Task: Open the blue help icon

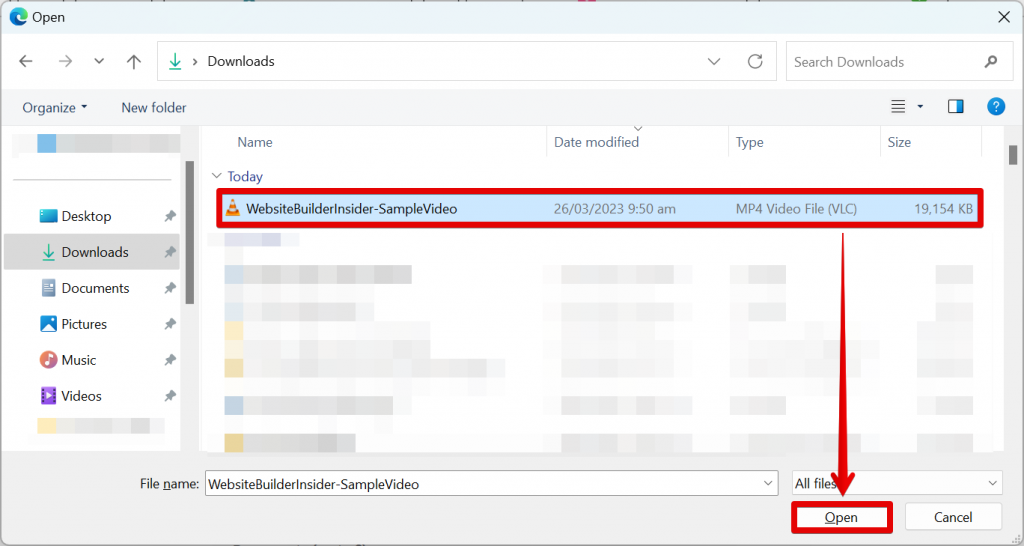Action: (996, 106)
